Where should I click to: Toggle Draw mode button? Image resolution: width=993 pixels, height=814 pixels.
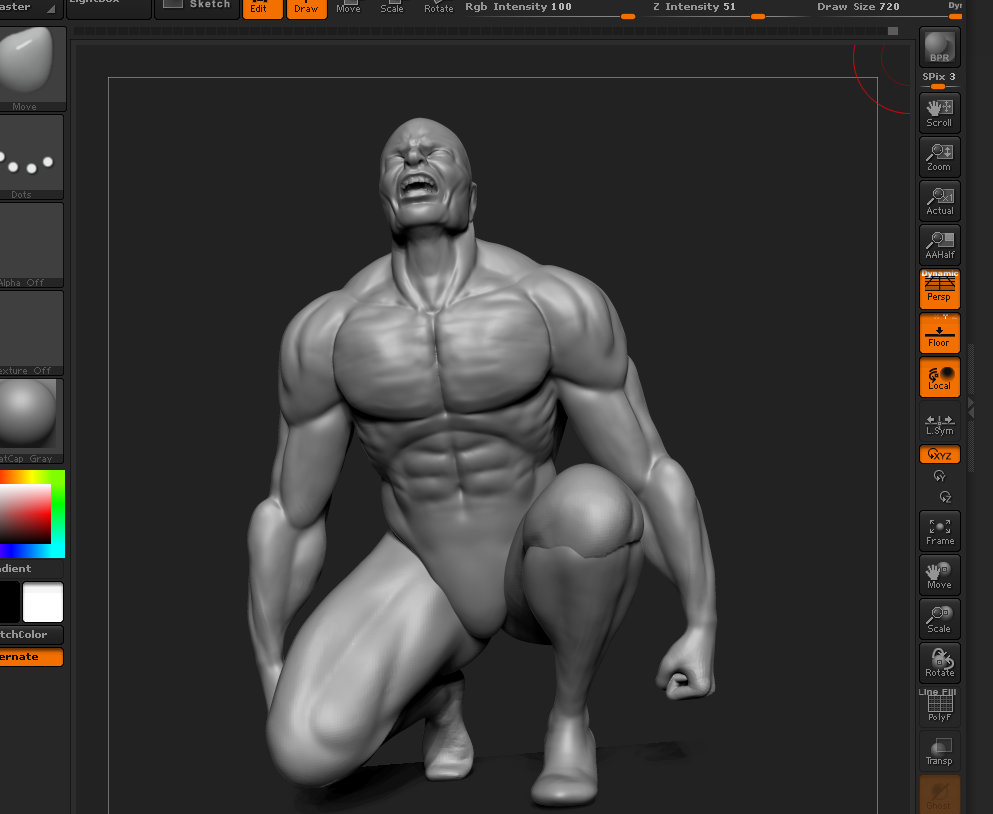(x=307, y=8)
